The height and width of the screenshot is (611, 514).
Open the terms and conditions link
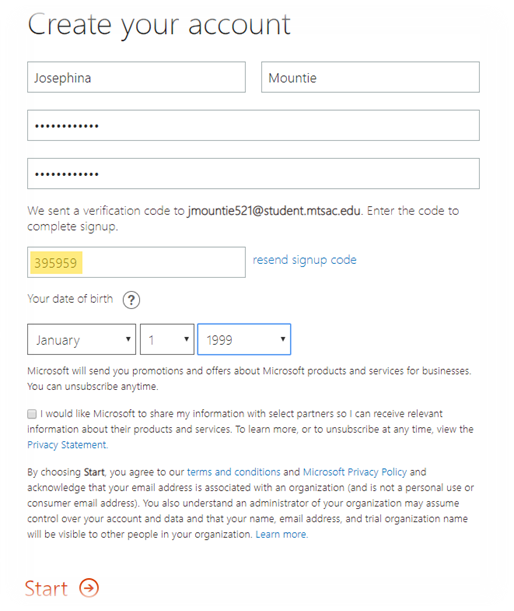233,472
